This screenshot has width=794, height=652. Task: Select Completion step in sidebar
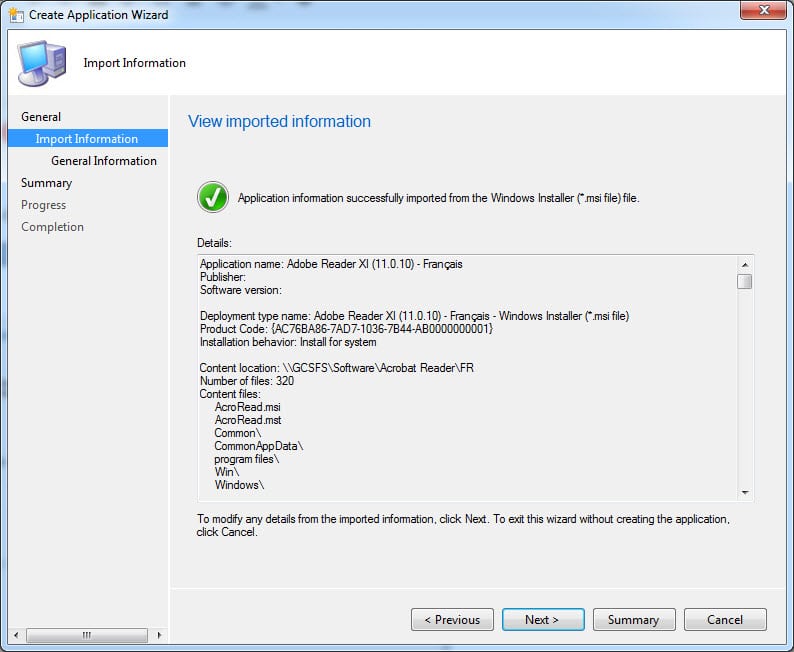52,227
